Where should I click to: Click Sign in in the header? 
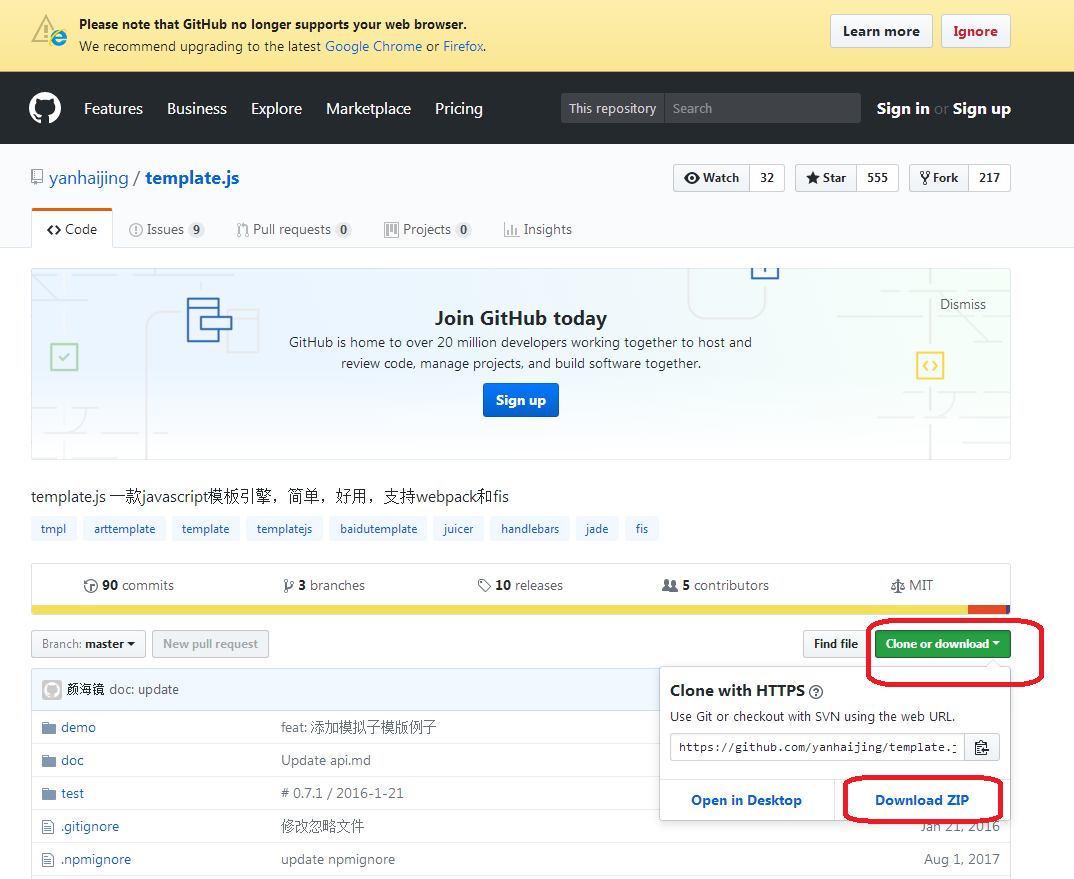(x=903, y=108)
